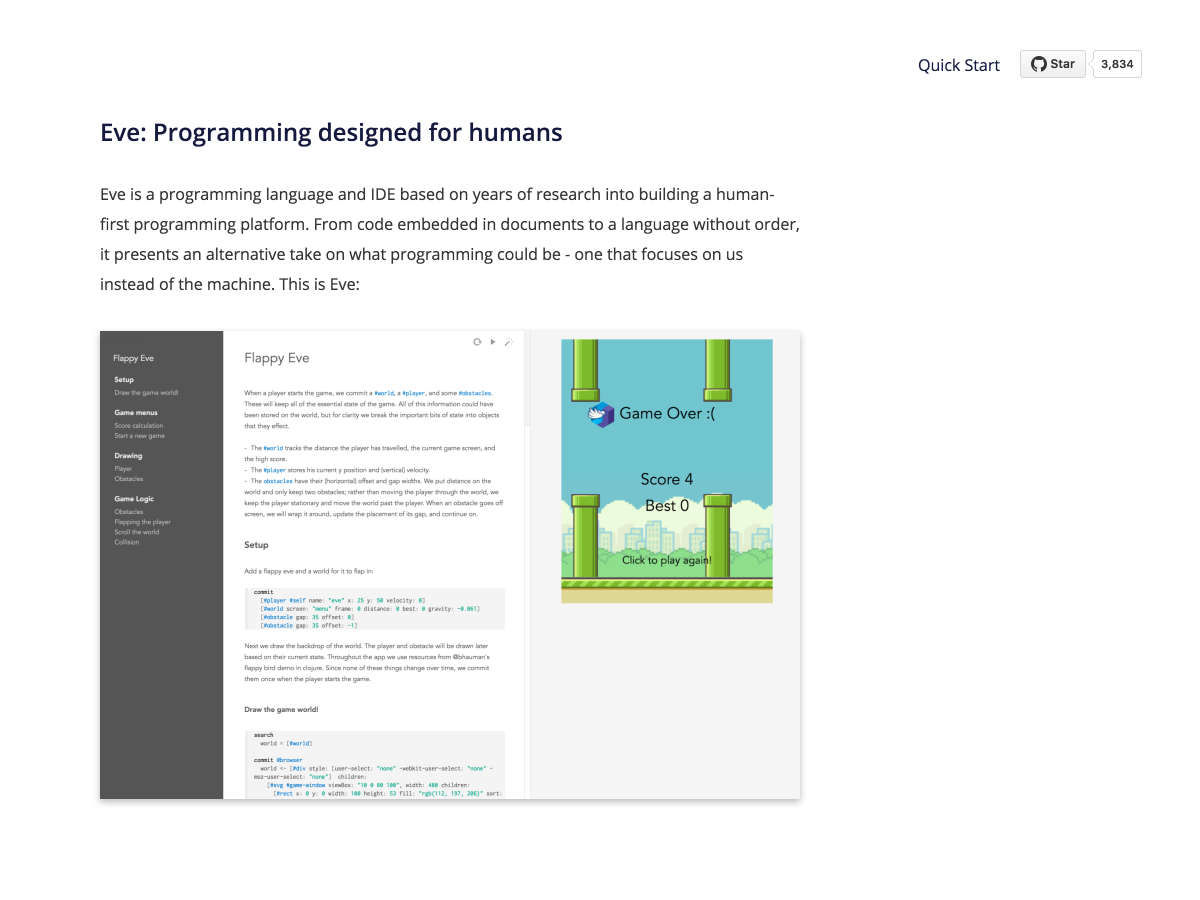Click the play triangle icon in the editor toolbar
Image resolution: width=1200 pixels, height=900 pixels.
click(x=493, y=342)
